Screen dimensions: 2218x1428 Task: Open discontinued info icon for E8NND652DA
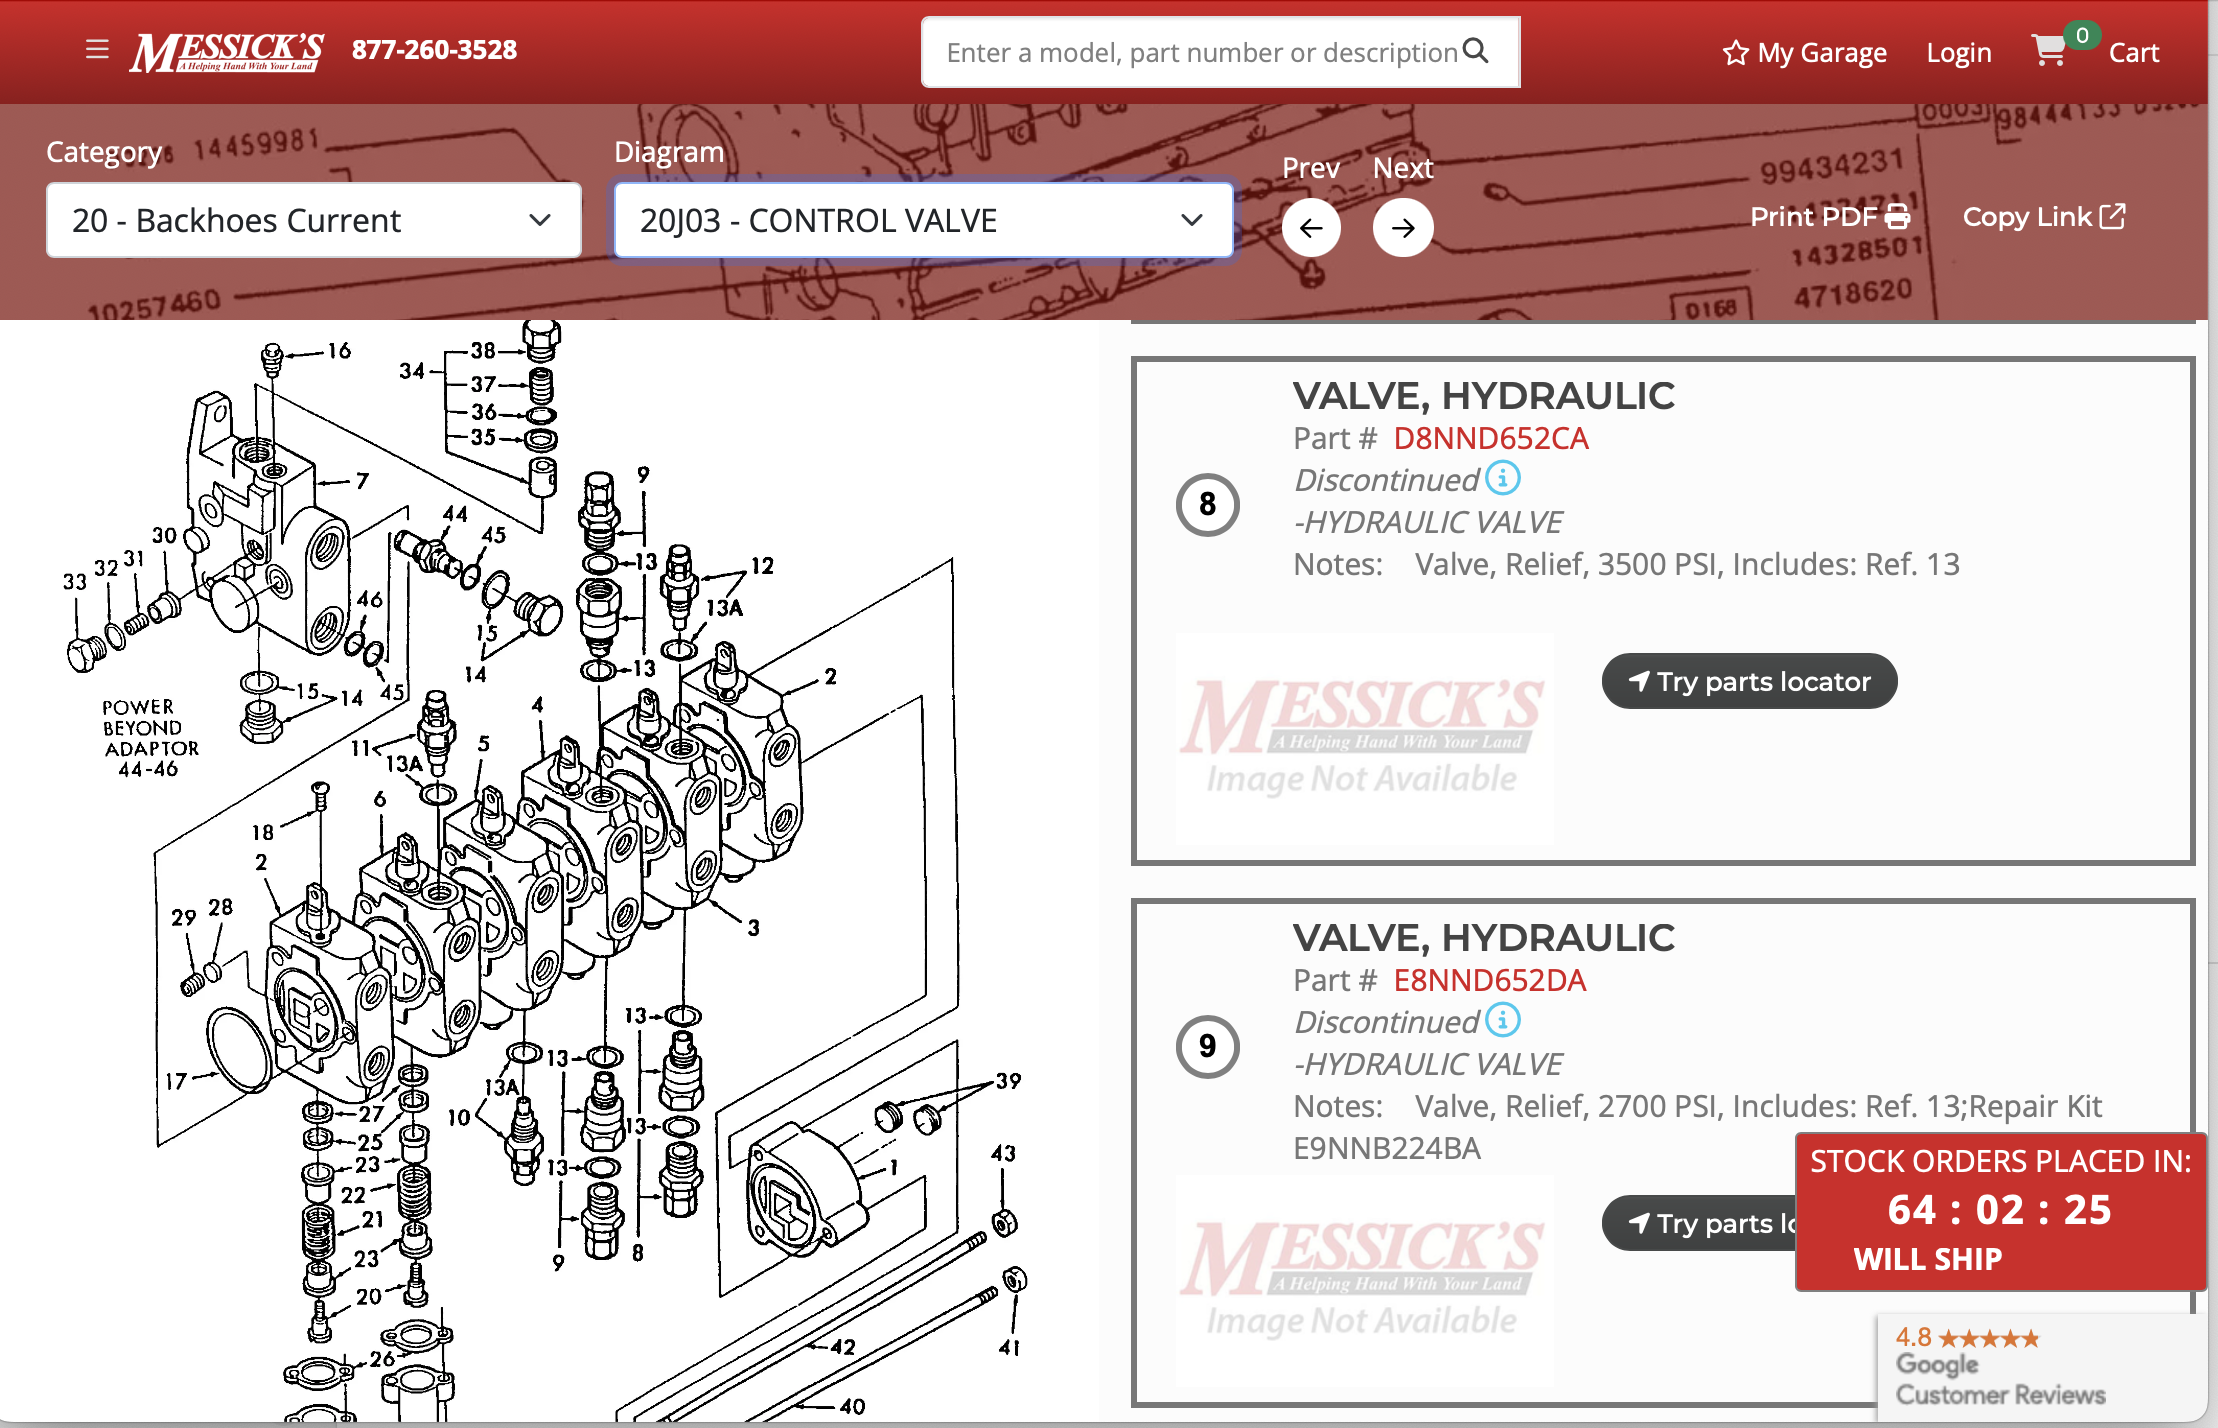pyautogui.click(x=1502, y=1020)
